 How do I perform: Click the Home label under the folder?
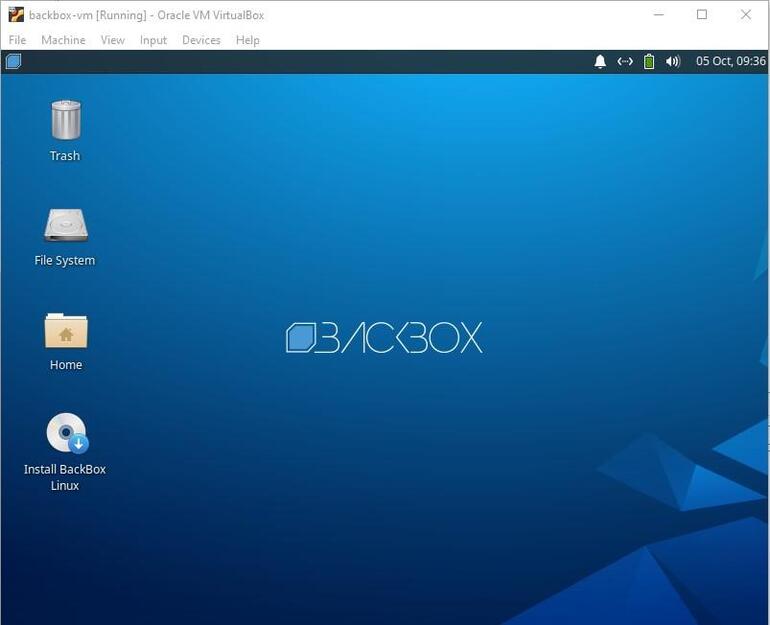tap(66, 365)
